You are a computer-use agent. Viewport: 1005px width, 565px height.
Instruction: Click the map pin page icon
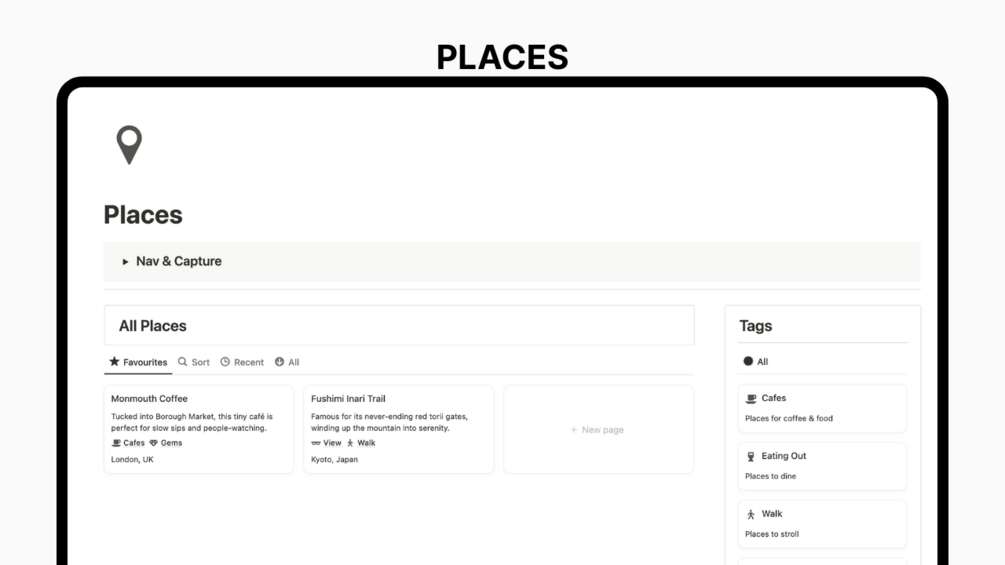pos(129,145)
